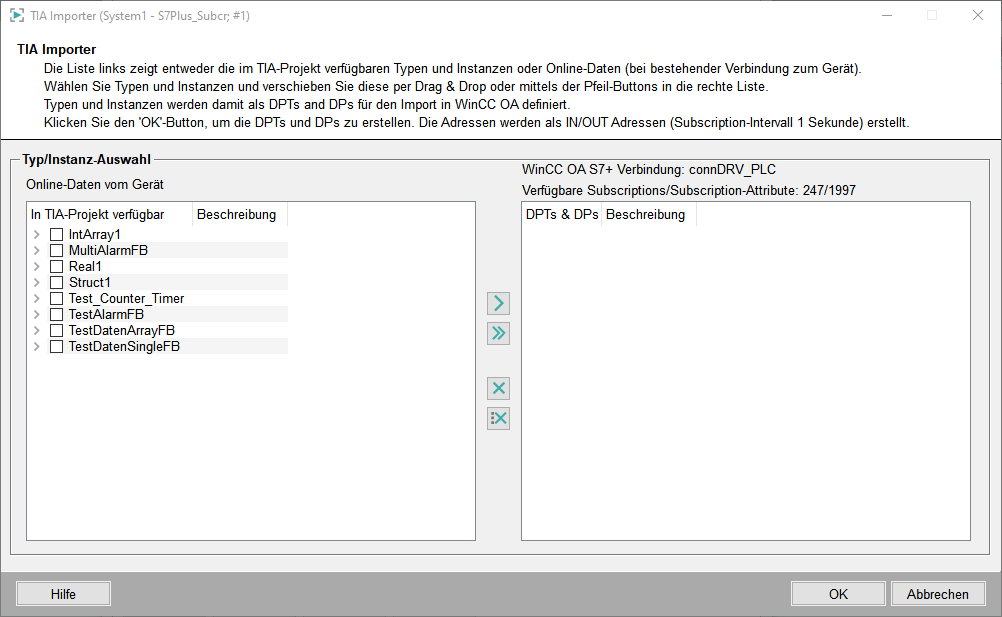Check the MultiAlarmFB checkbox
Screen dimensions: 1002x617
point(56,250)
